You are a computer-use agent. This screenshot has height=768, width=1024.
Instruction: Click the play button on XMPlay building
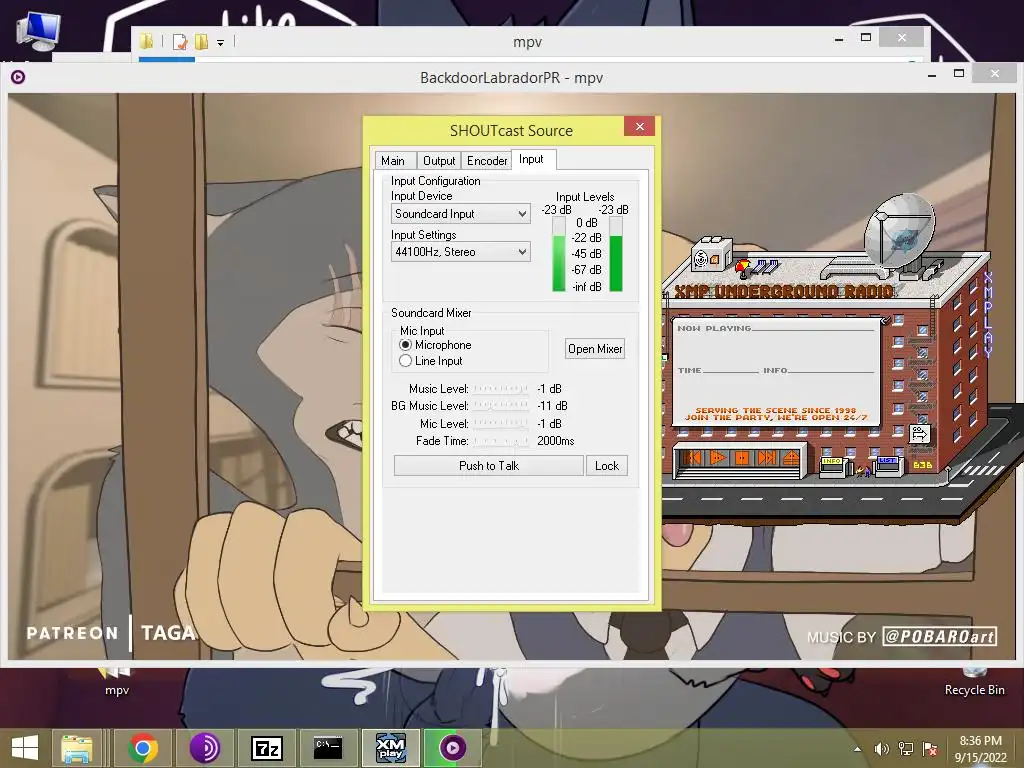point(718,458)
